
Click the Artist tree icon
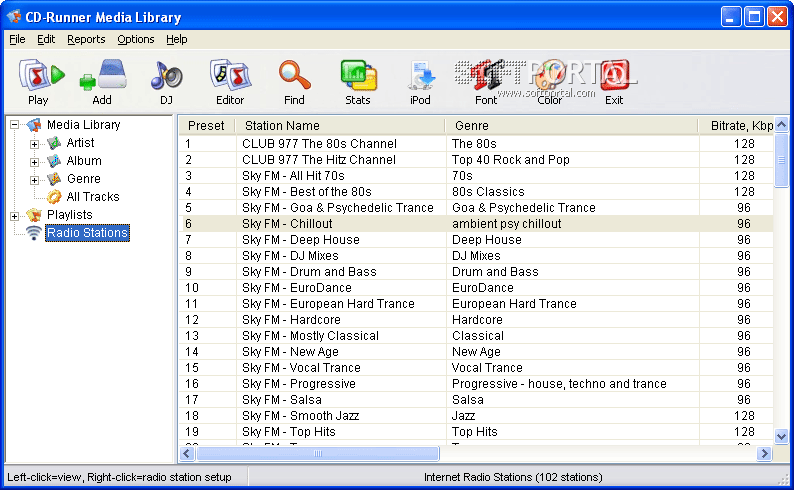pos(54,143)
